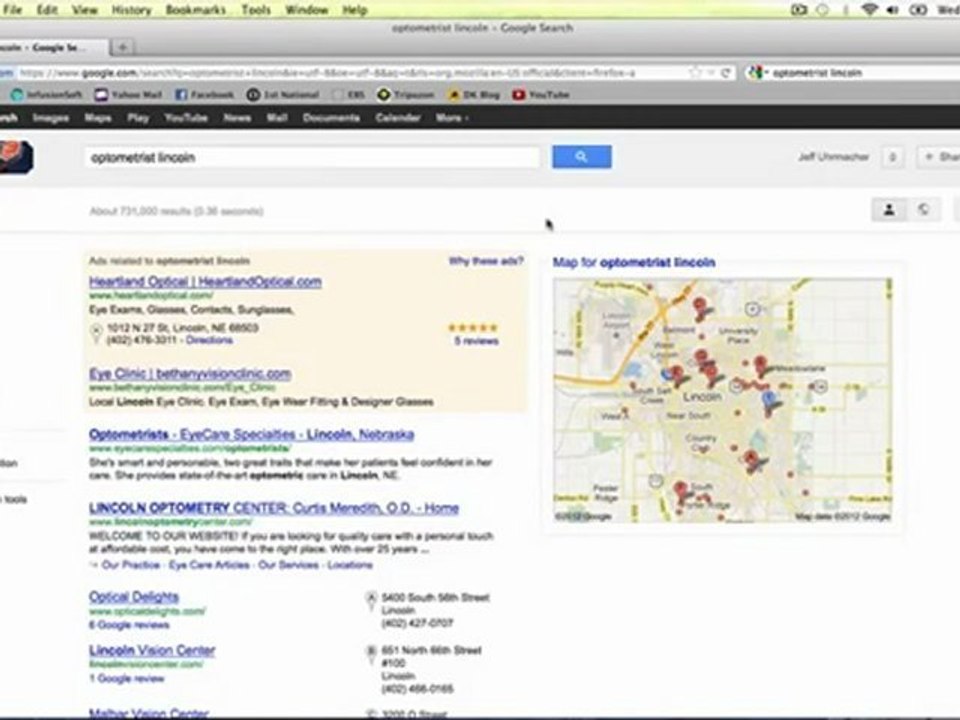This screenshot has width=960, height=720.
Task: Bookmark this page with the star icon
Action: [x=695, y=73]
